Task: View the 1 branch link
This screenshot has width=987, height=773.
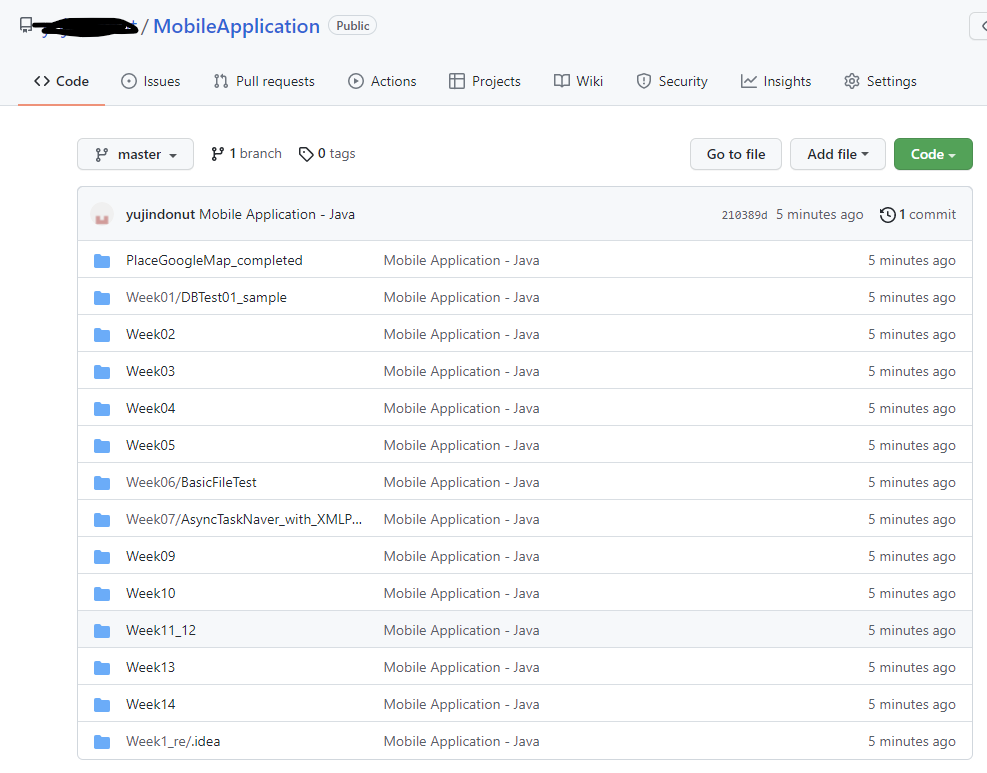Action: [x=246, y=154]
